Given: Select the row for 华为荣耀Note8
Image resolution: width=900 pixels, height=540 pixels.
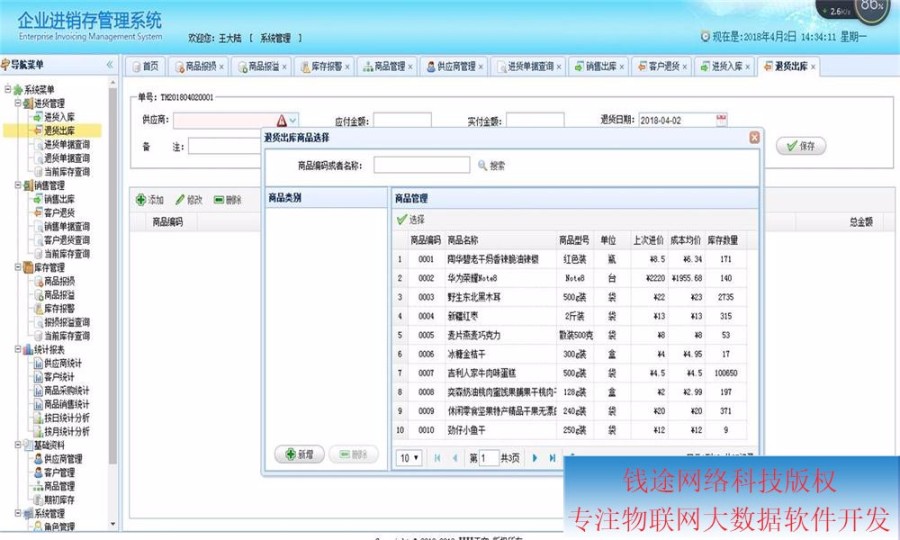Looking at the screenshot, I should [x=569, y=278].
